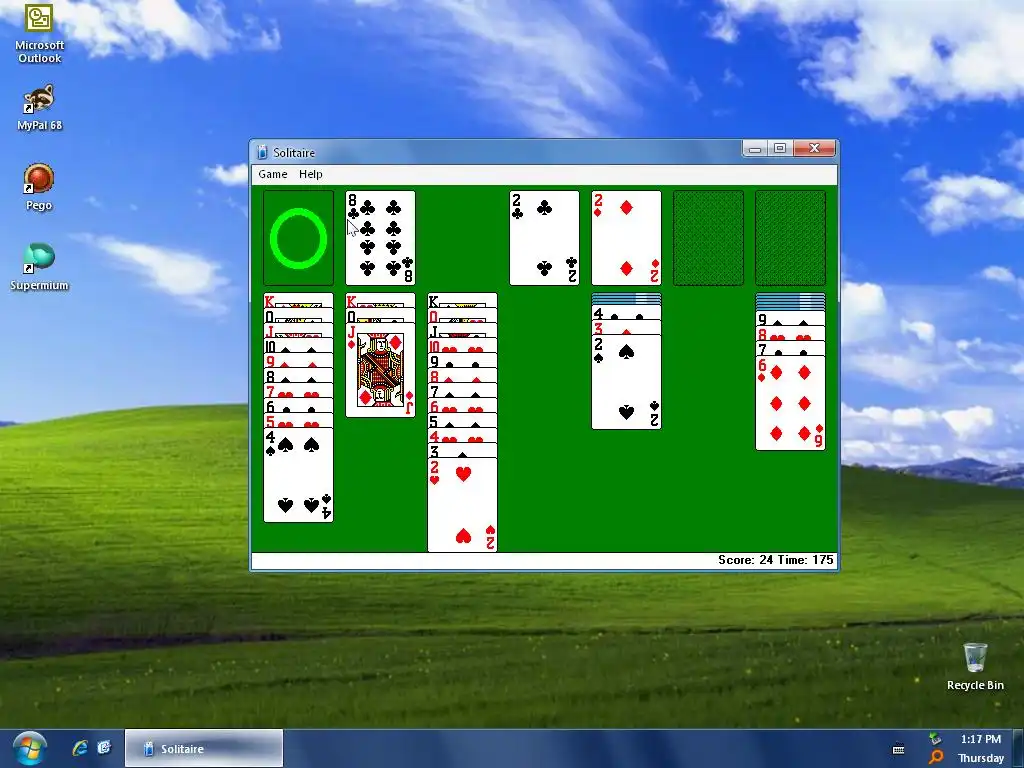The height and width of the screenshot is (768, 1024).
Task: Select the Jack of diamonds card
Action: (380, 370)
